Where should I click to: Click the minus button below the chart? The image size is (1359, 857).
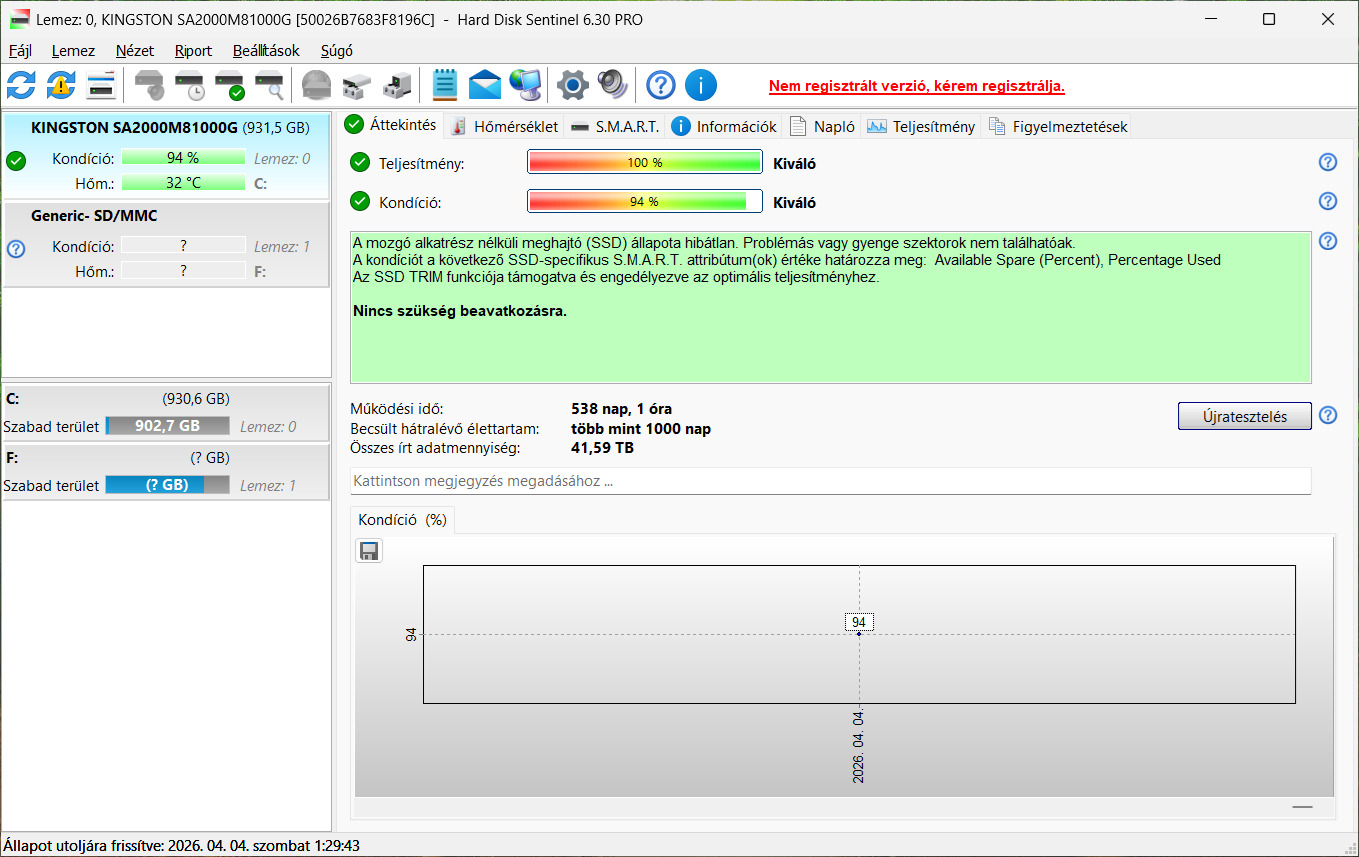tap(1302, 806)
